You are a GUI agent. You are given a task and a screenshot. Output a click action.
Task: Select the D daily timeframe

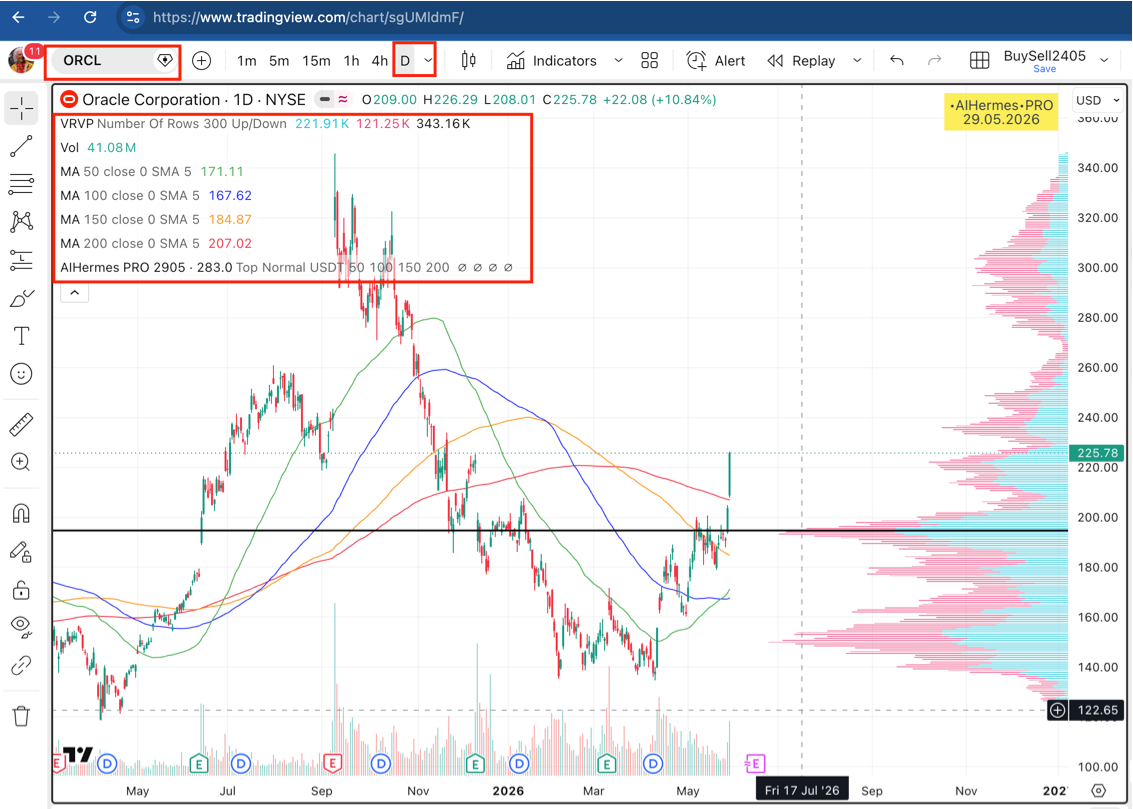pos(405,61)
